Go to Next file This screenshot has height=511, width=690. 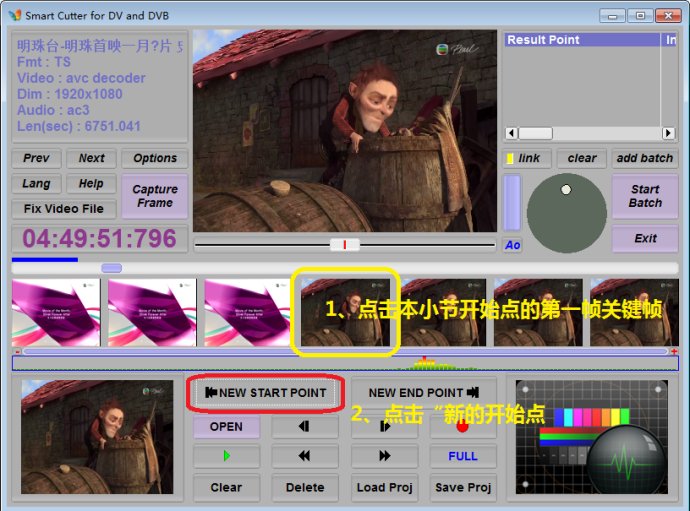point(91,158)
